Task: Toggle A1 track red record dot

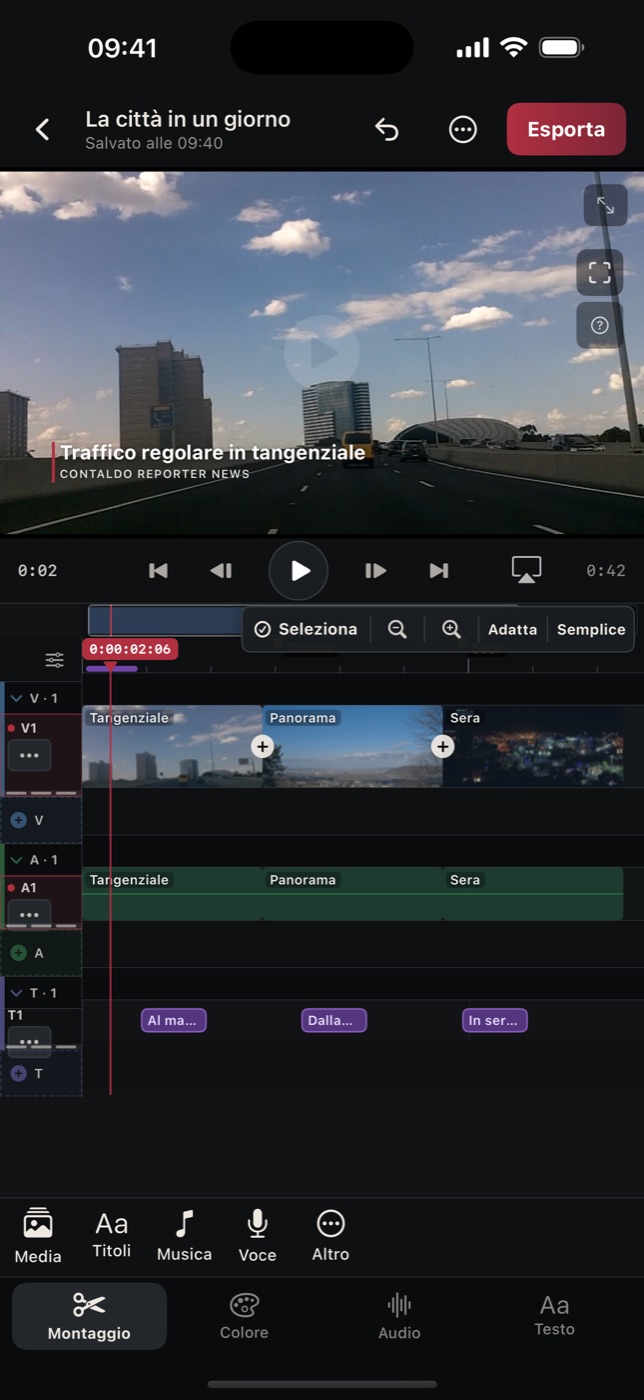Action: tap(11, 887)
